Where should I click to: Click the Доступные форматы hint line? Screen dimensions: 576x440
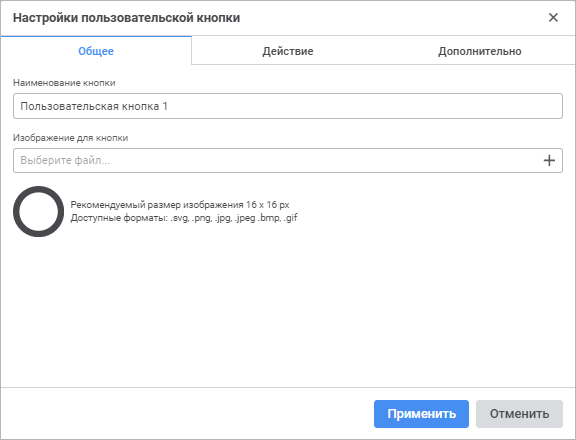tap(184, 218)
